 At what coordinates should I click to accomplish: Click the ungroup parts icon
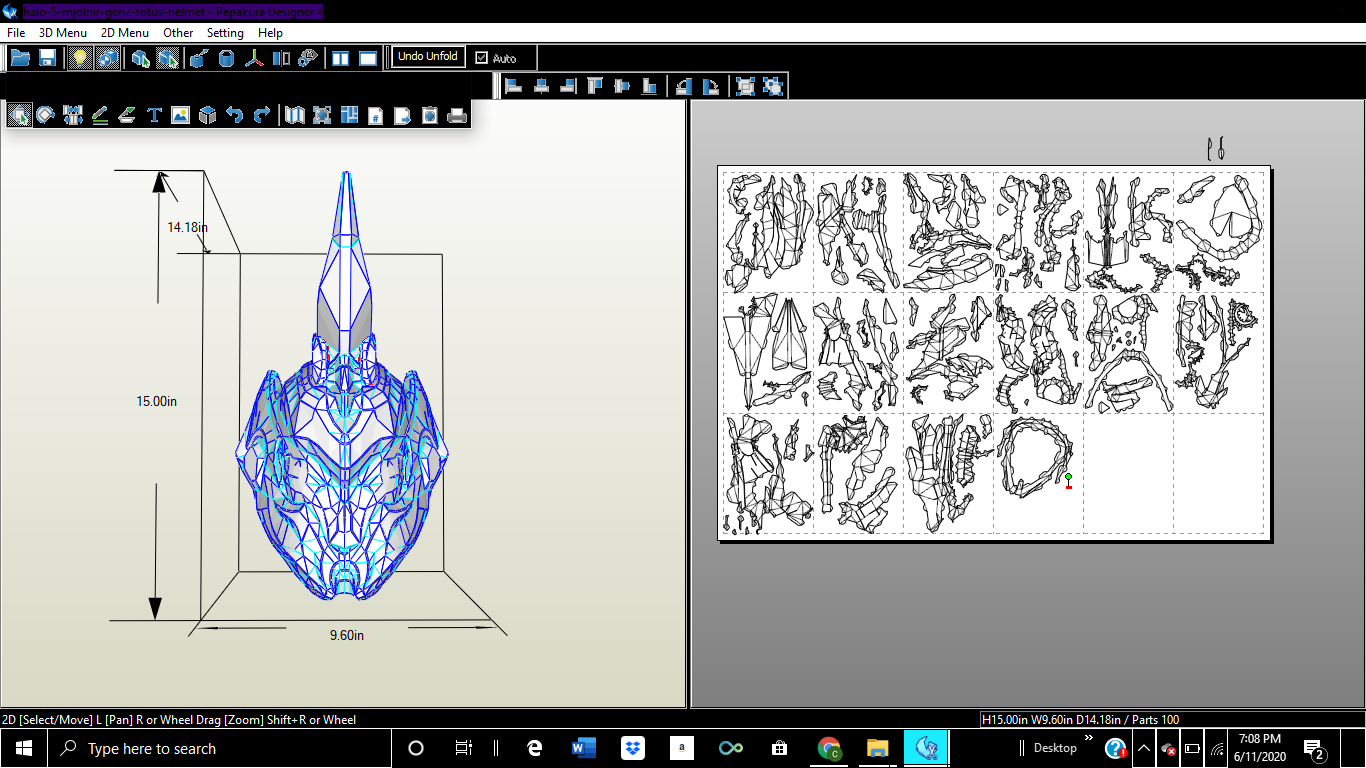coord(772,86)
